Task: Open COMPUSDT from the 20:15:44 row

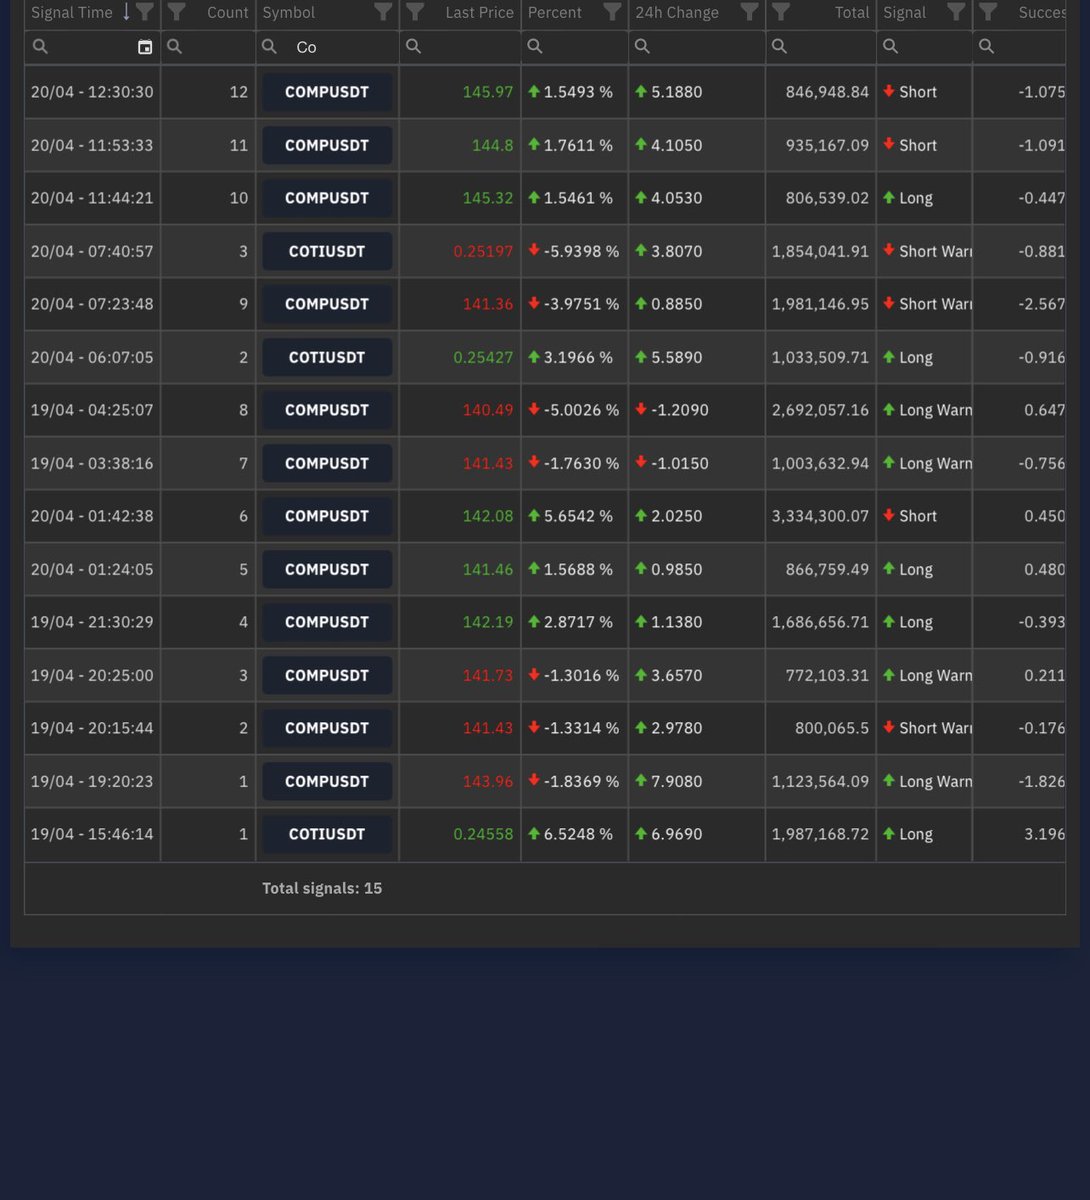Action: 327,728
